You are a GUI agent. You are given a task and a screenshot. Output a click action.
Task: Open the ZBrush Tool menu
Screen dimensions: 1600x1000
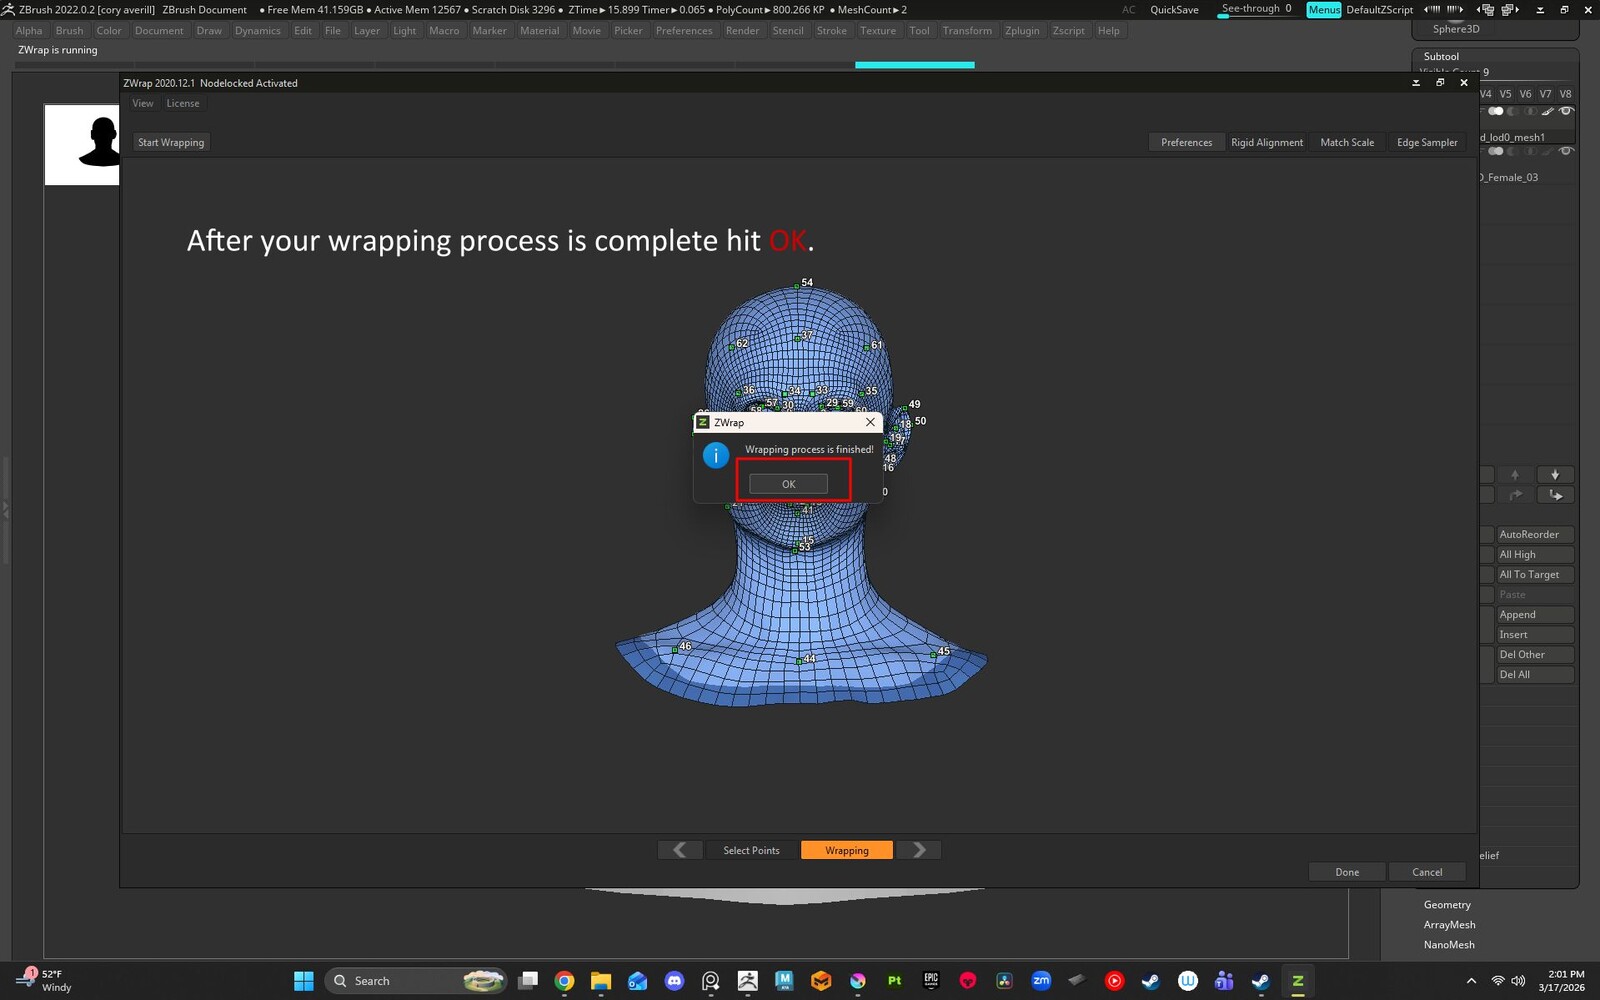point(919,31)
